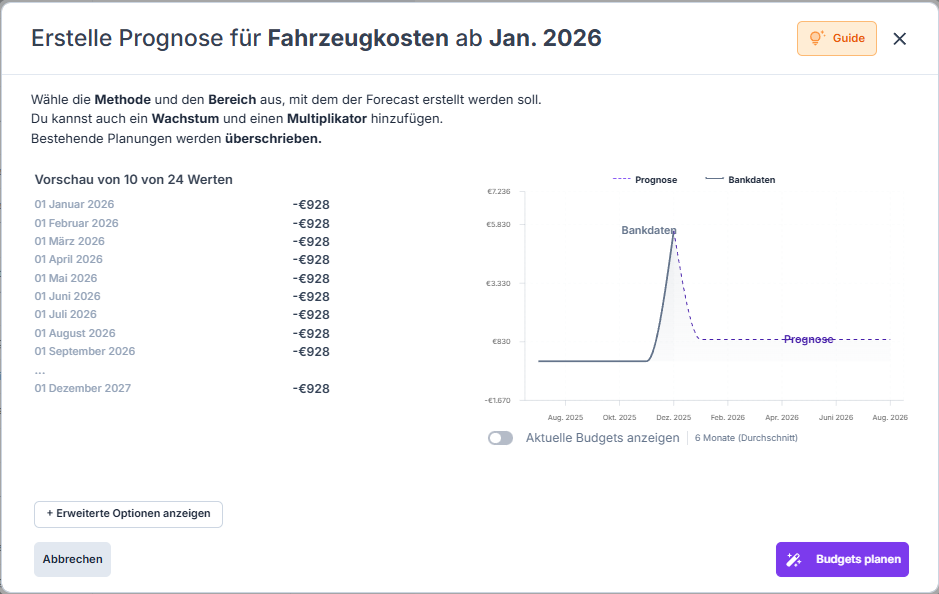This screenshot has width=939, height=594.
Task: Click the Dez. 2025 x-axis label
Action: click(x=673, y=417)
